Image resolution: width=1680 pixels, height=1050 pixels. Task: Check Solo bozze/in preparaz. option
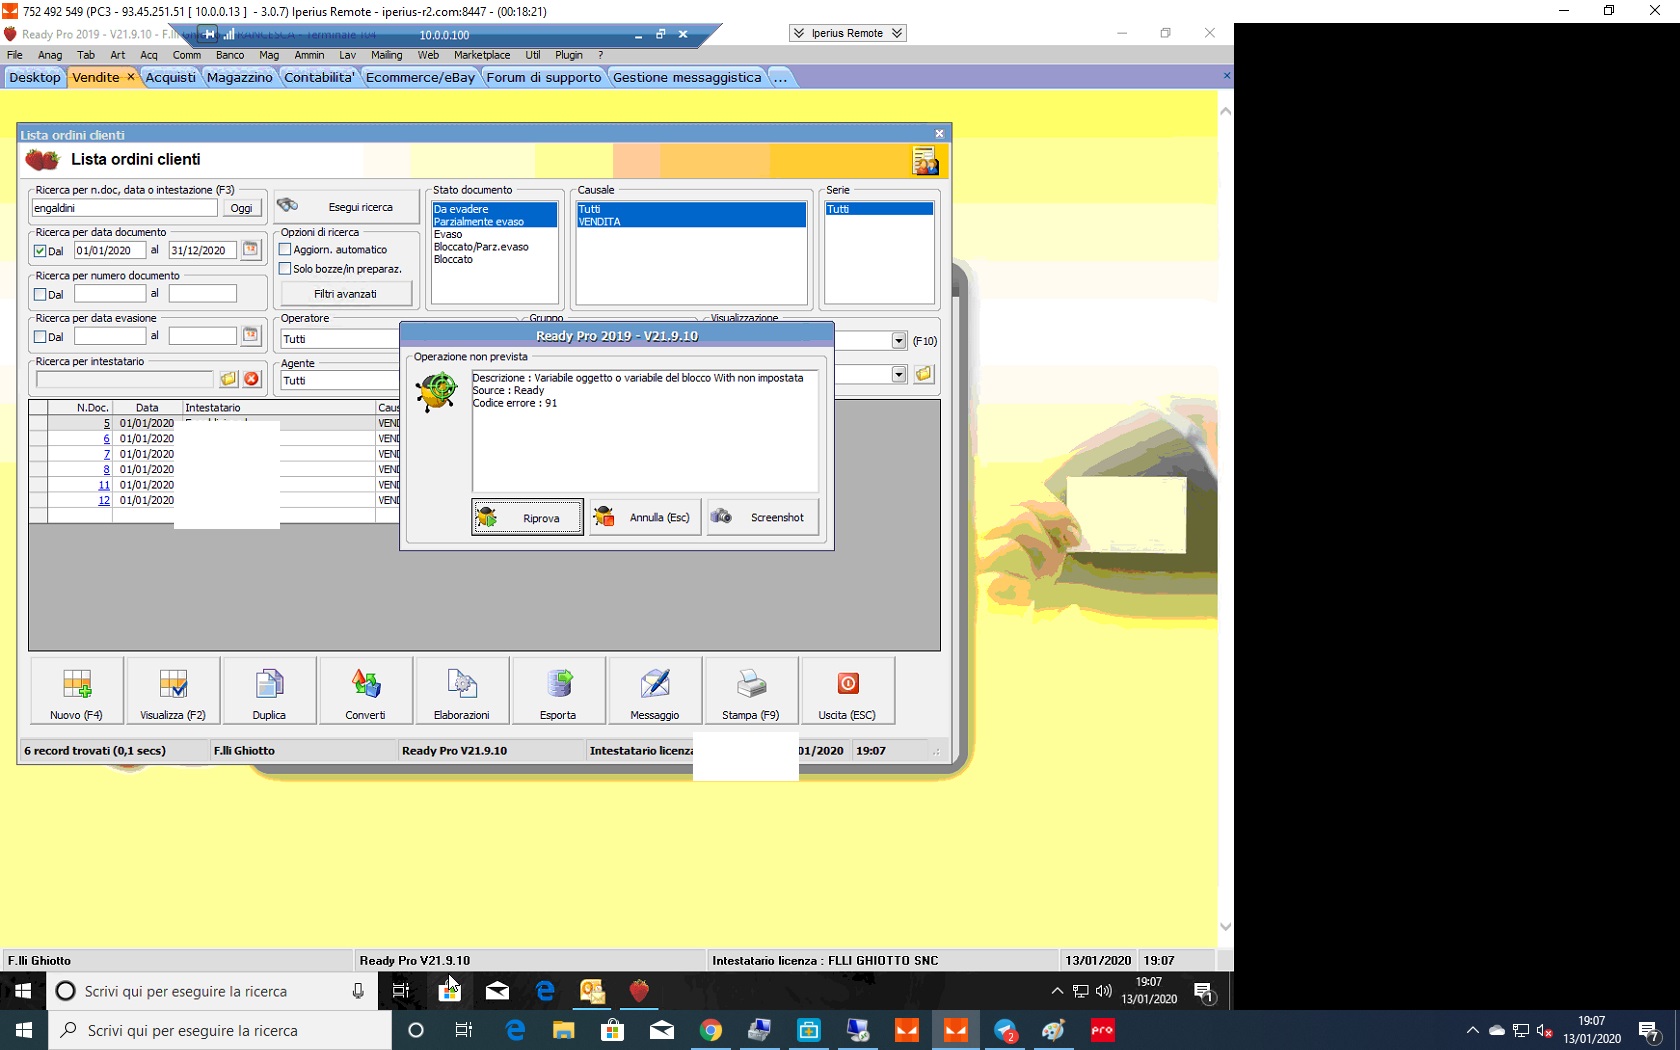tap(285, 269)
